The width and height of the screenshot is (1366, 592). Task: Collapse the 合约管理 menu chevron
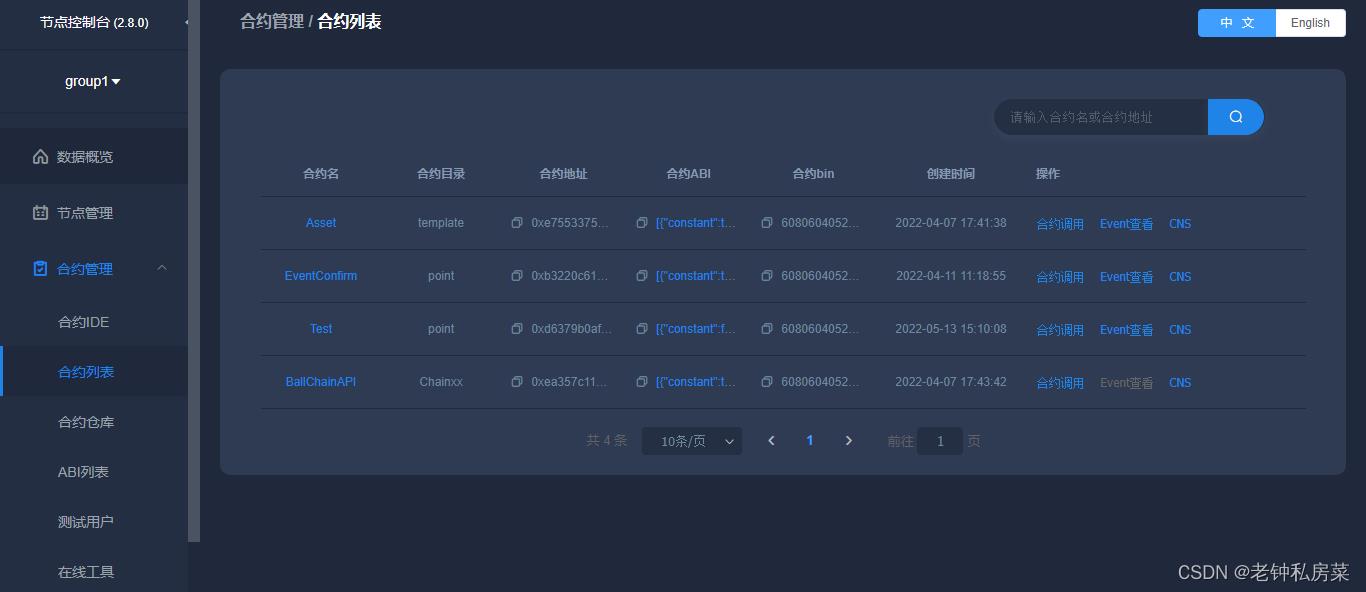162,268
